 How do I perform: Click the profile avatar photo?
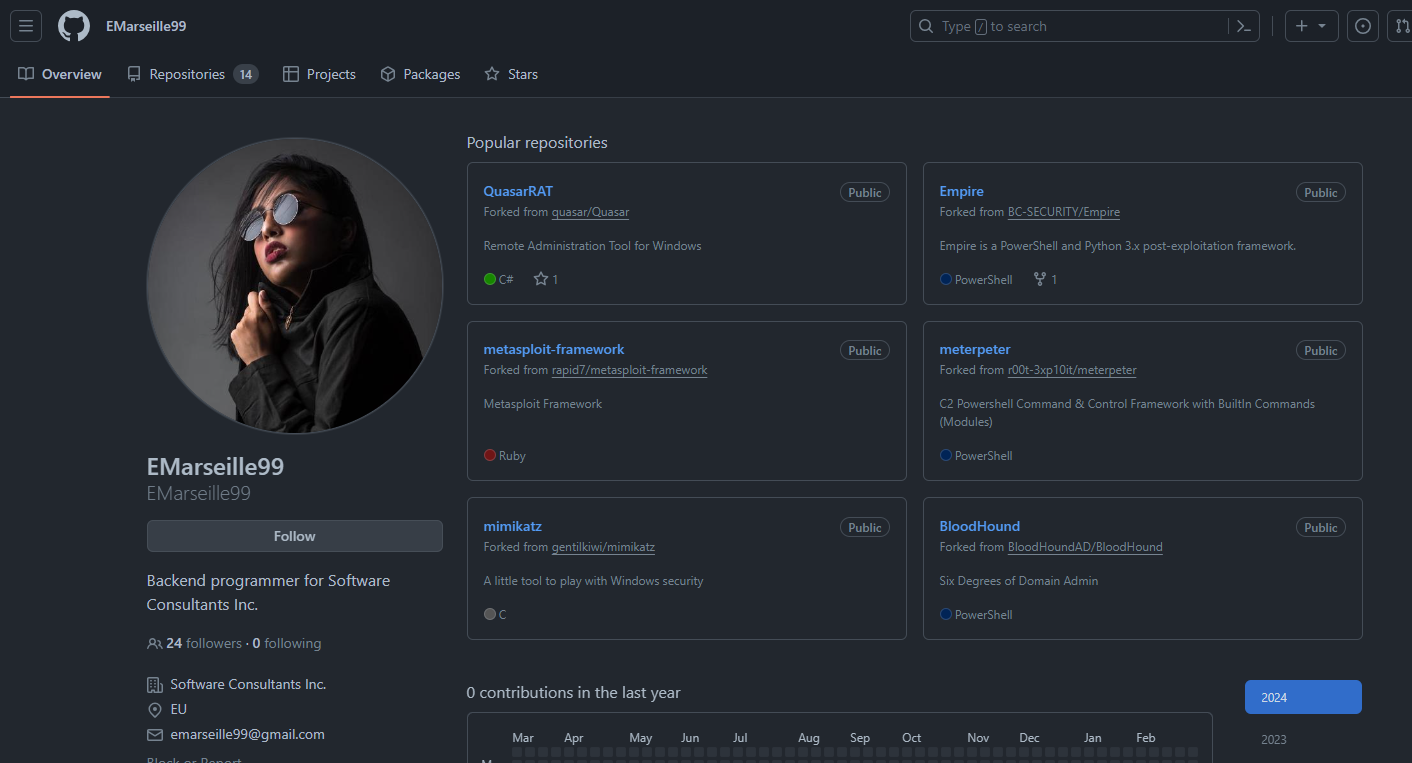pyautogui.click(x=294, y=286)
